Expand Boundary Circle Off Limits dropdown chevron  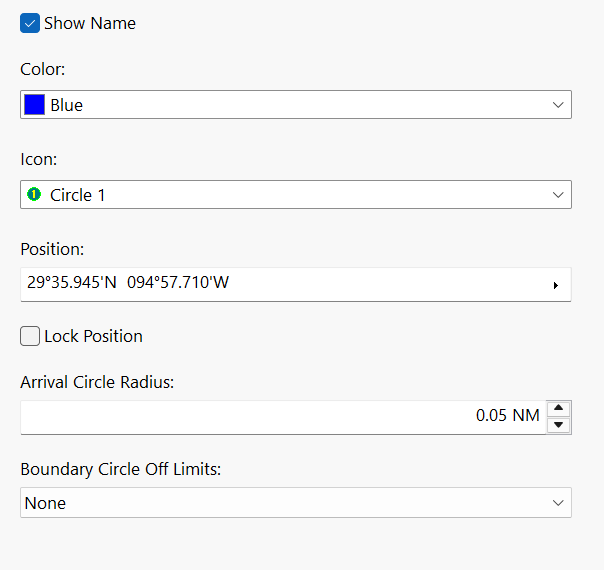pyautogui.click(x=558, y=503)
